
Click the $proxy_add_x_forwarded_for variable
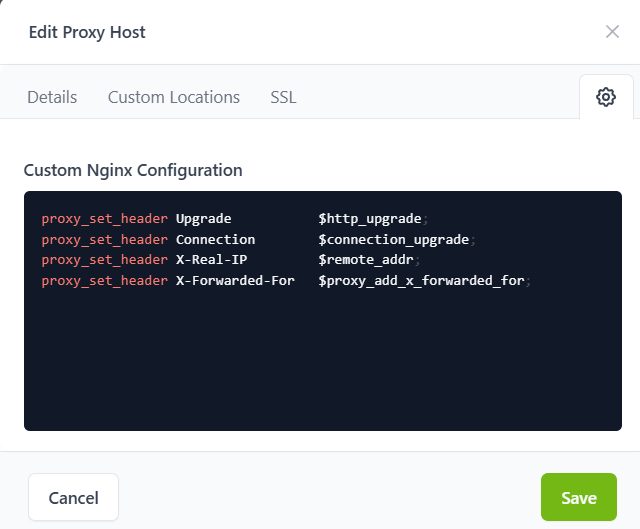(x=421, y=281)
